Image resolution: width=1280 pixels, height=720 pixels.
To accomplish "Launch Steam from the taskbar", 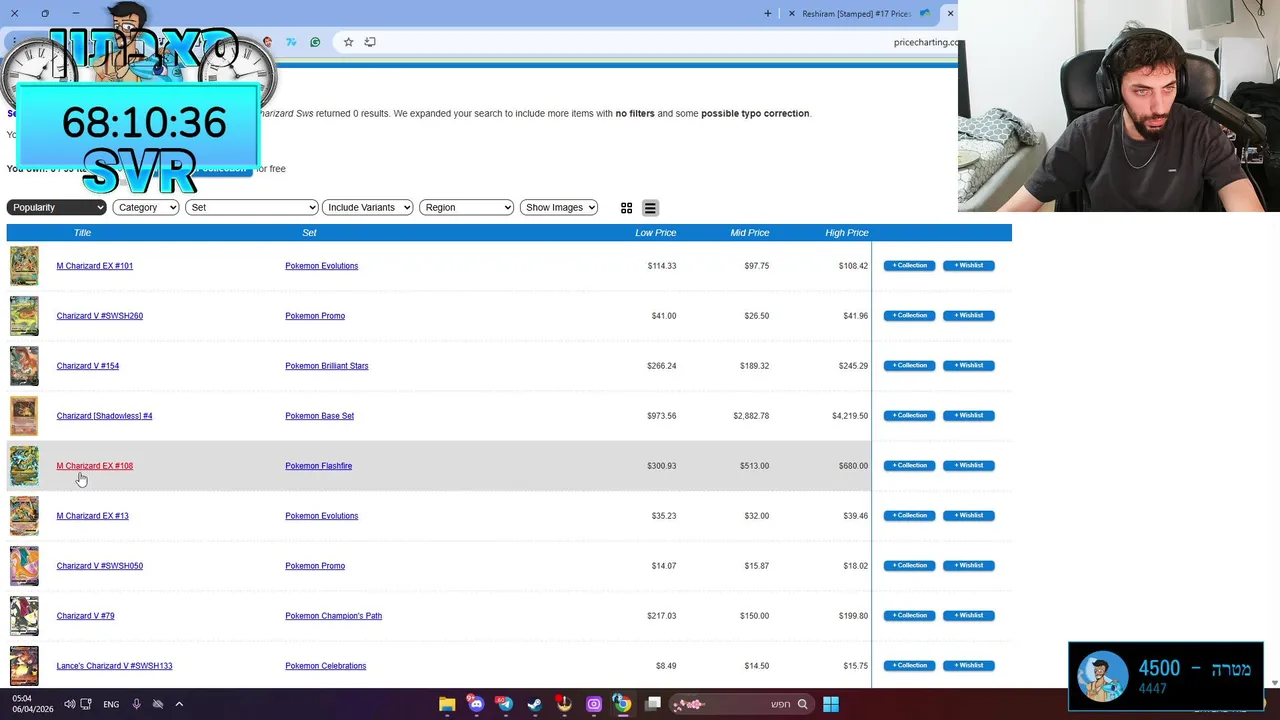I will [535, 704].
